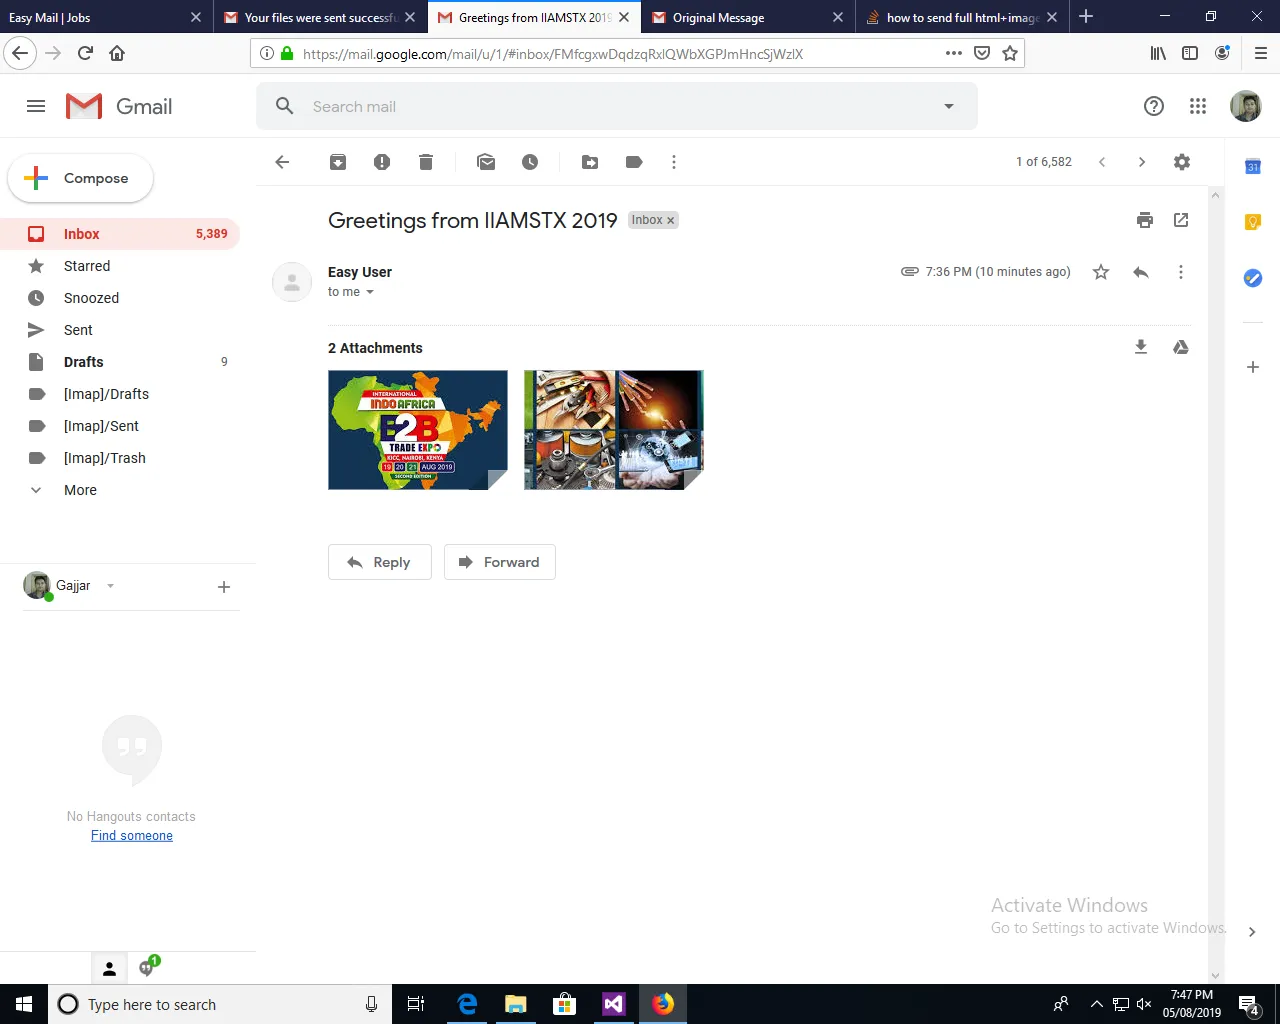Open Firefox page actions menu

(x=954, y=53)
